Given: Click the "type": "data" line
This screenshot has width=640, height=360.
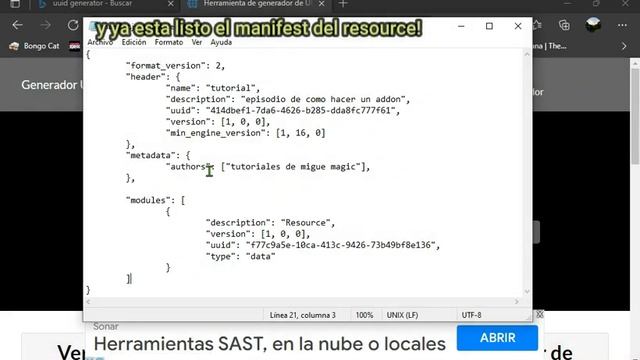Looking at the screenshot, I should 240,257.
